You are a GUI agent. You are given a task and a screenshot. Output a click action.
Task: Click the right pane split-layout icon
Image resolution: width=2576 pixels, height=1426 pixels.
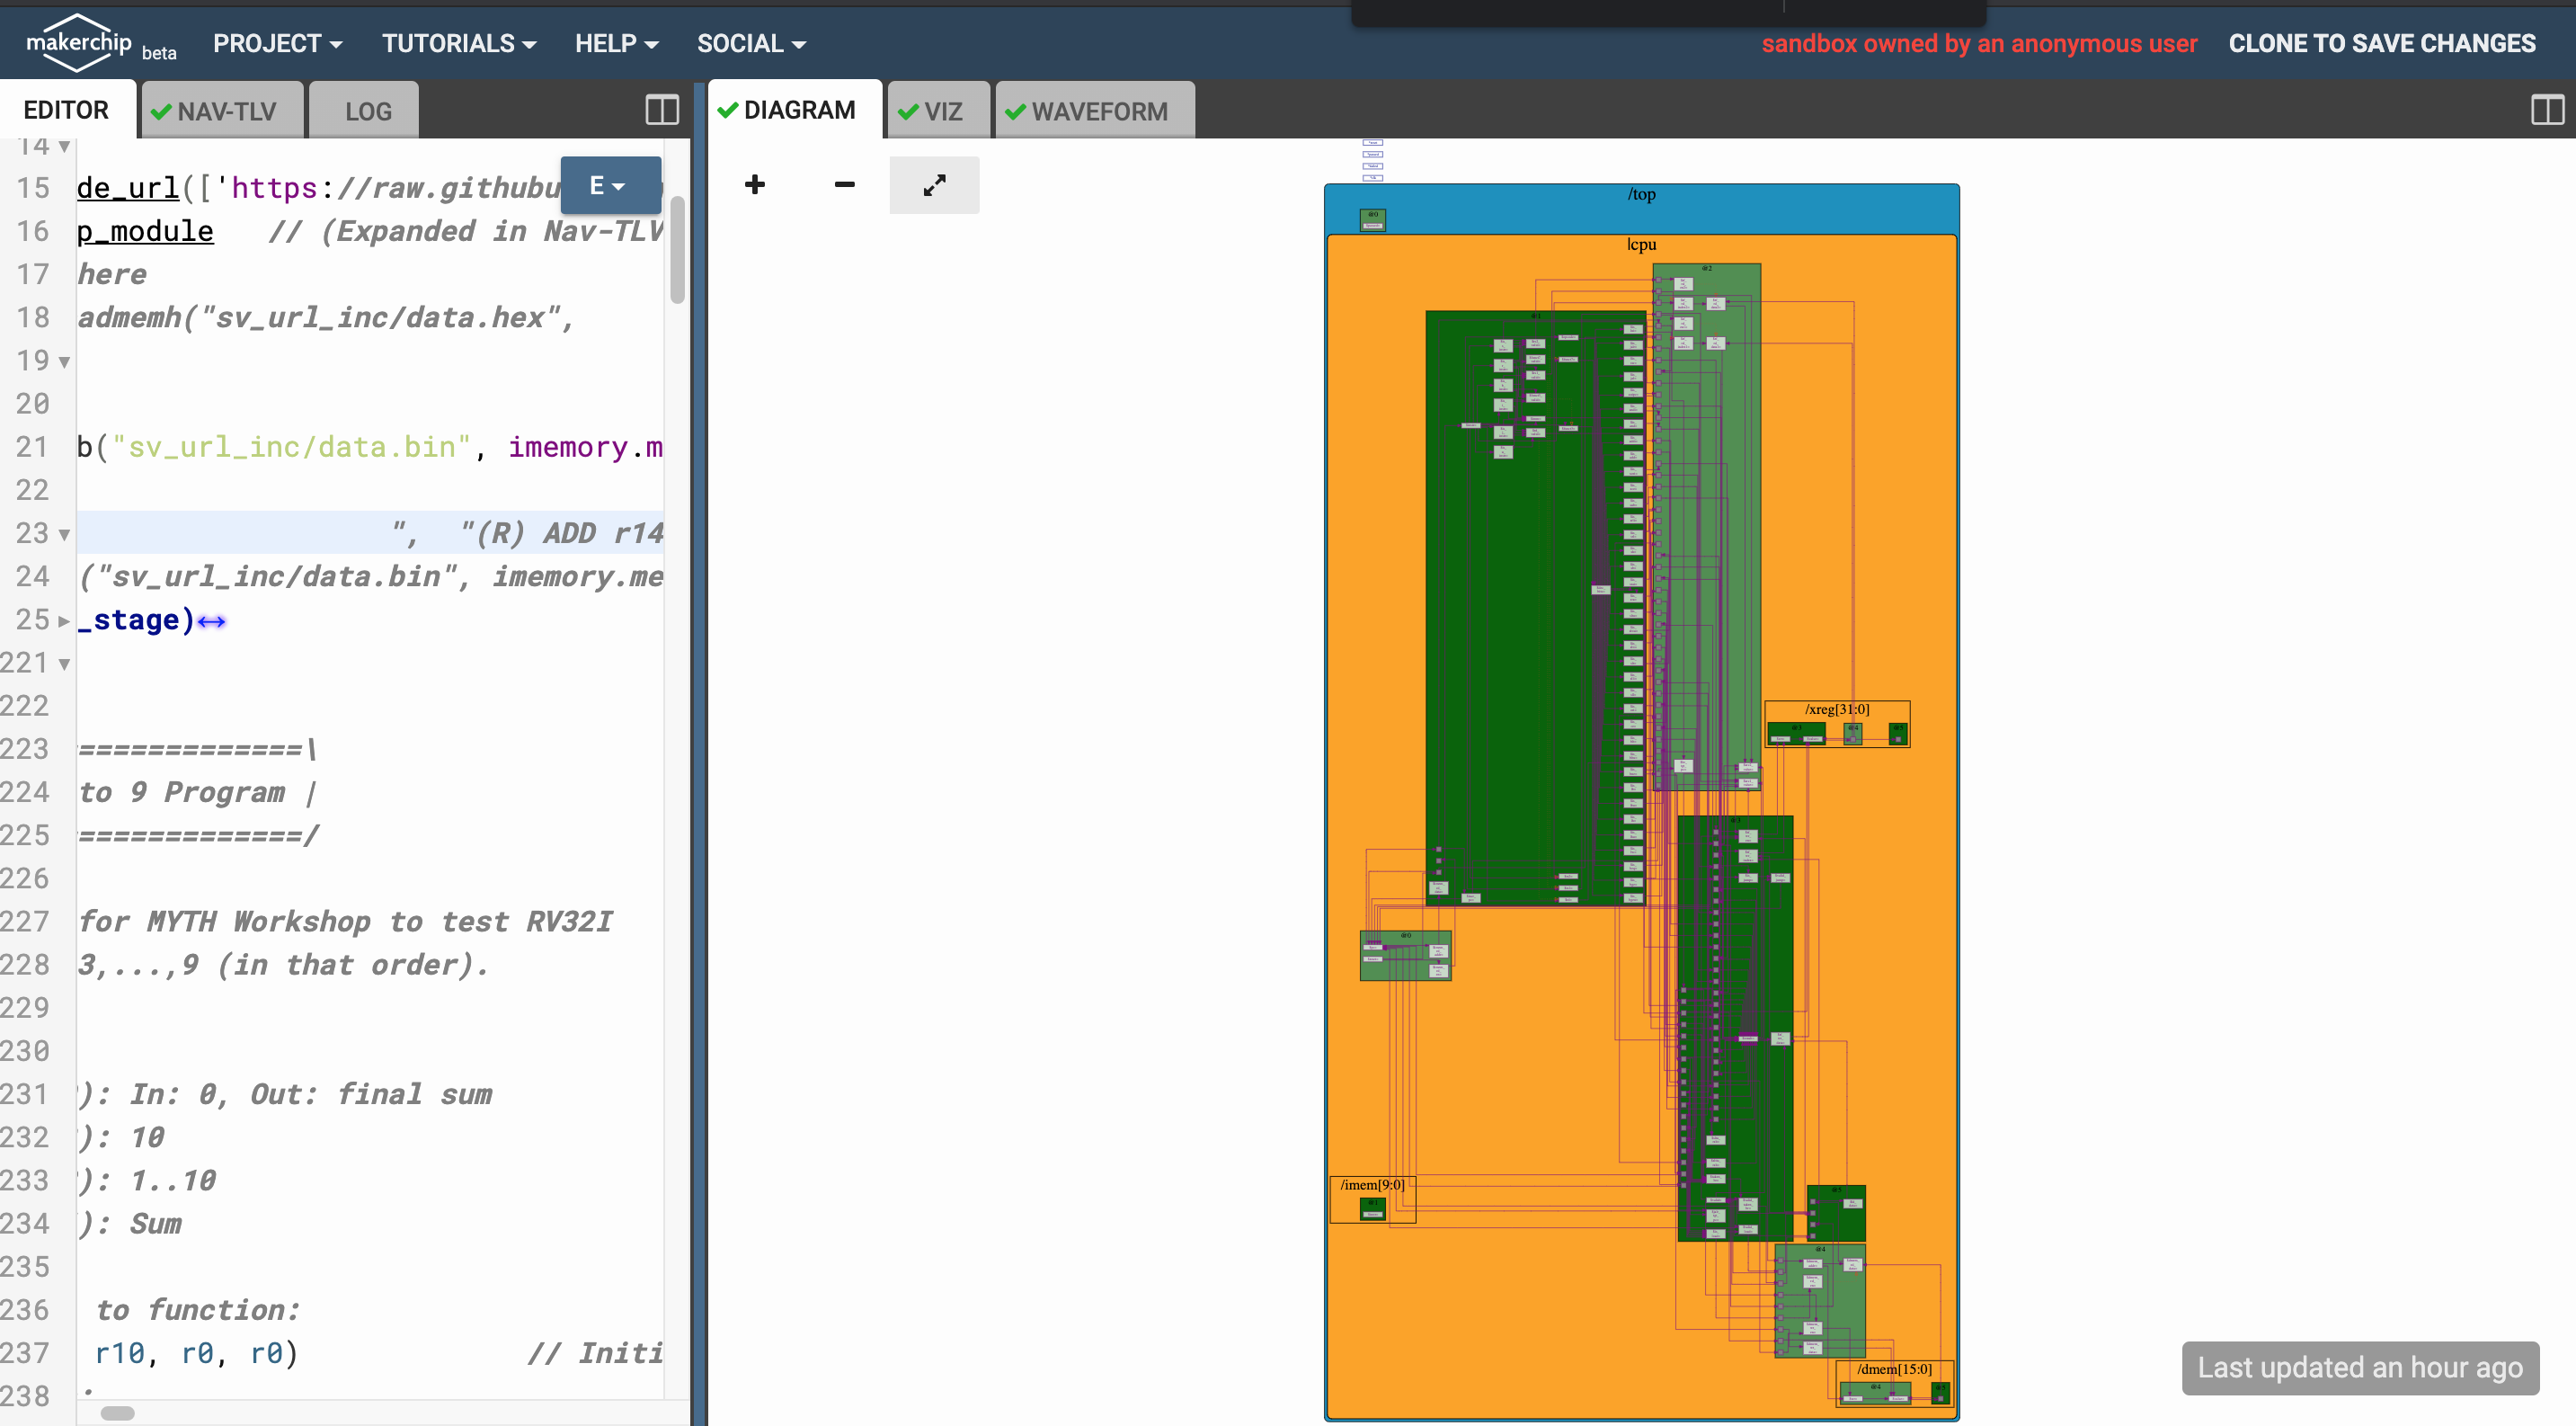click(2546, 110)
